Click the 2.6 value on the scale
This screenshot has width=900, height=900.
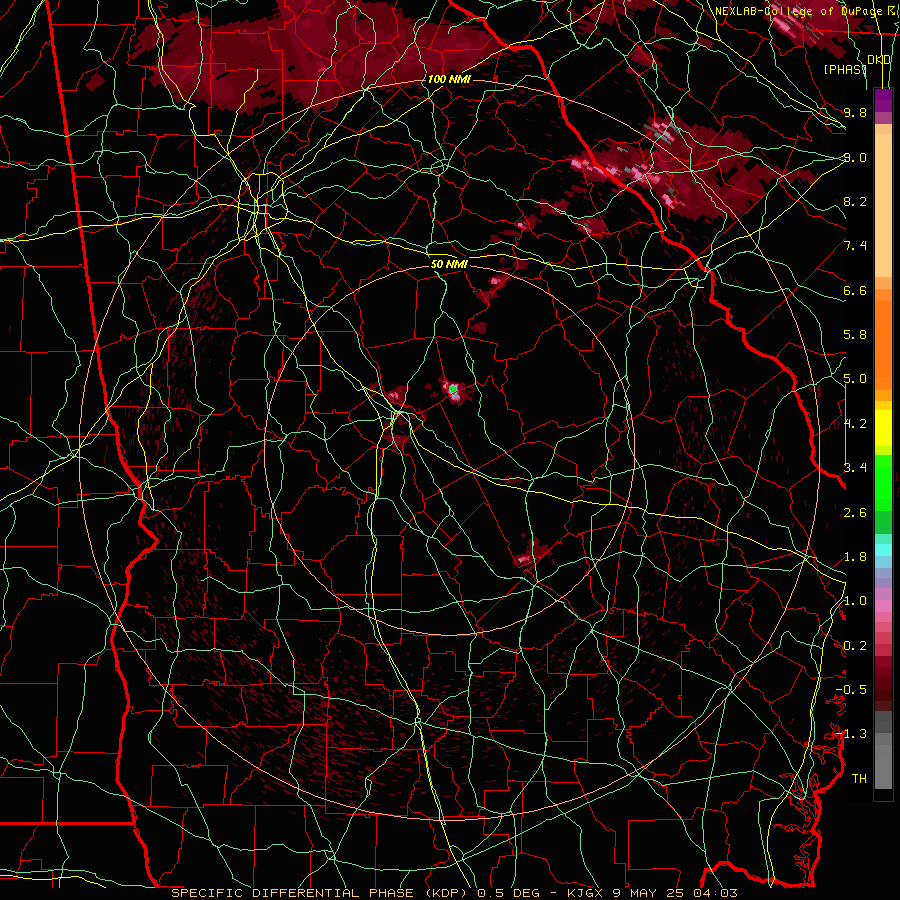[855, 513]
